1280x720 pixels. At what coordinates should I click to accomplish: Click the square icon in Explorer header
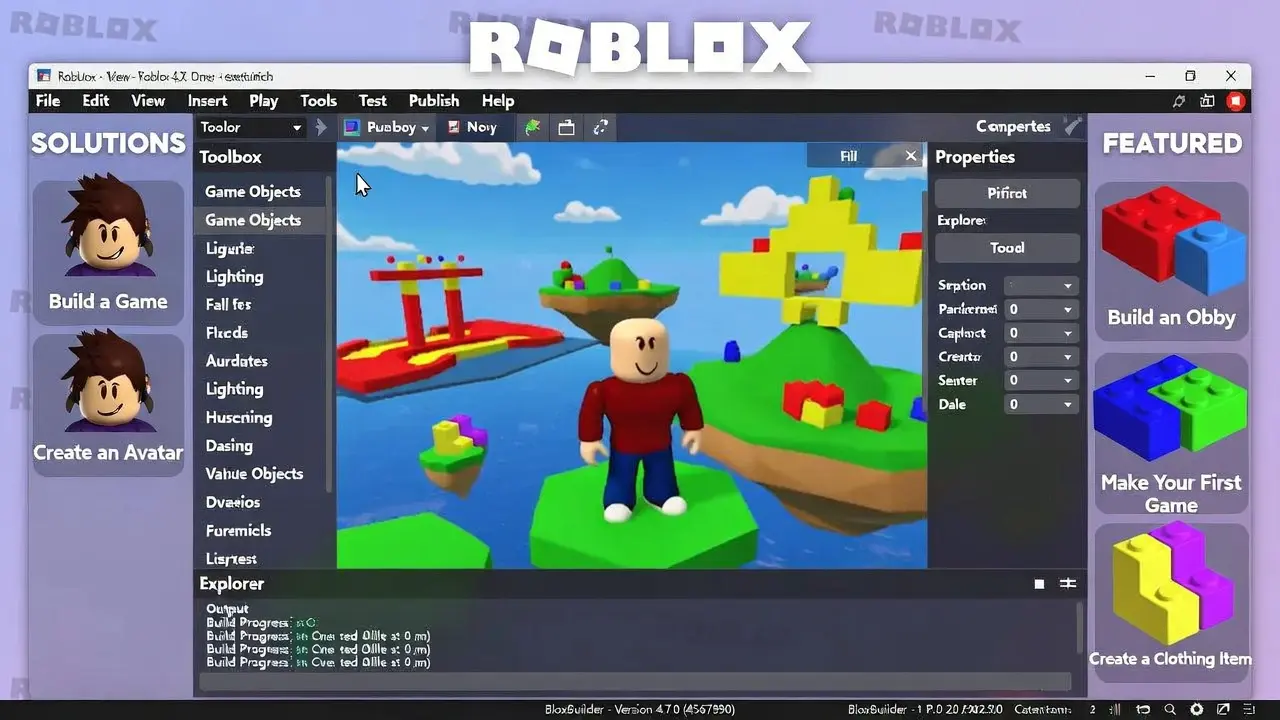(x=1039, y=584)
